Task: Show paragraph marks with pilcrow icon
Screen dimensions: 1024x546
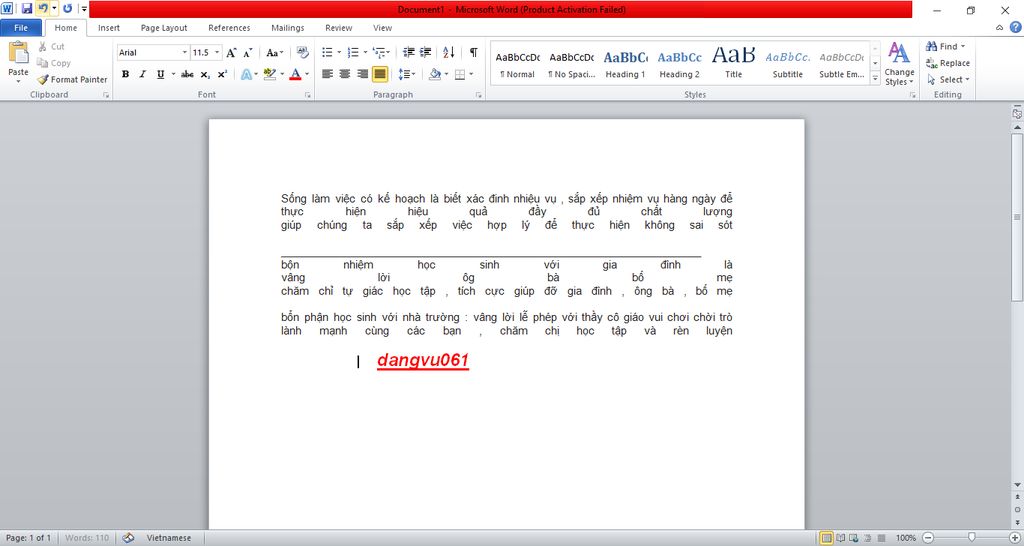Action: pos(473,52)
